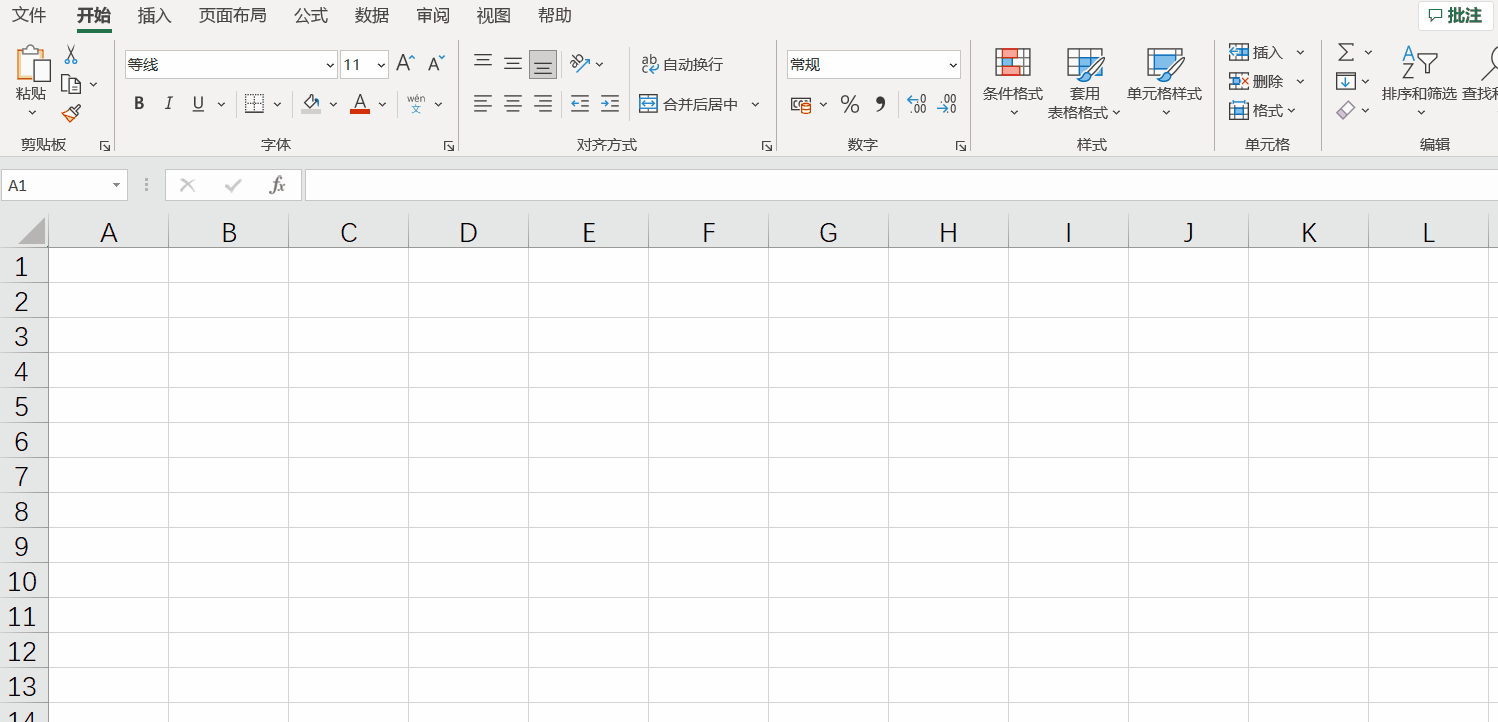Click the 批注 button
The image size is (1498, 722).
(1455, 15)
